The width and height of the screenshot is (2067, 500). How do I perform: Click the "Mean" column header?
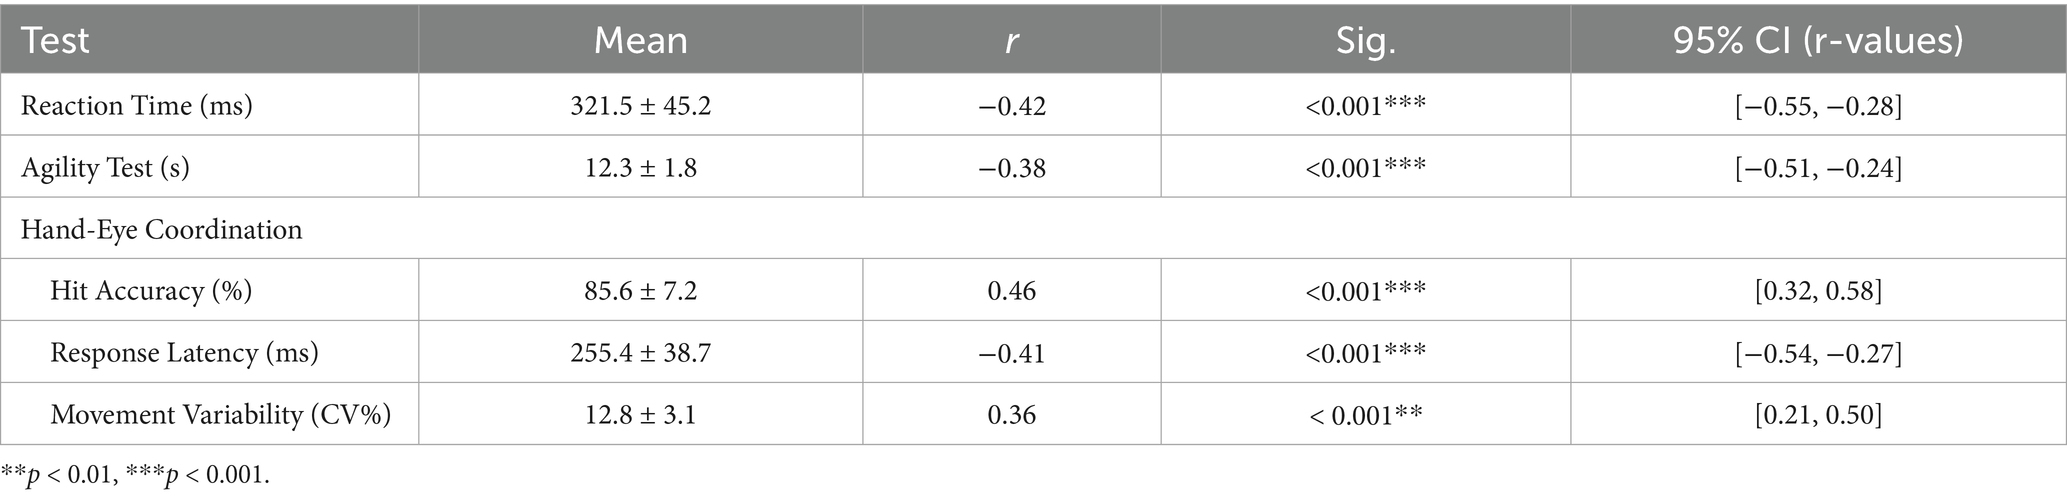click(x=640, y=41)
